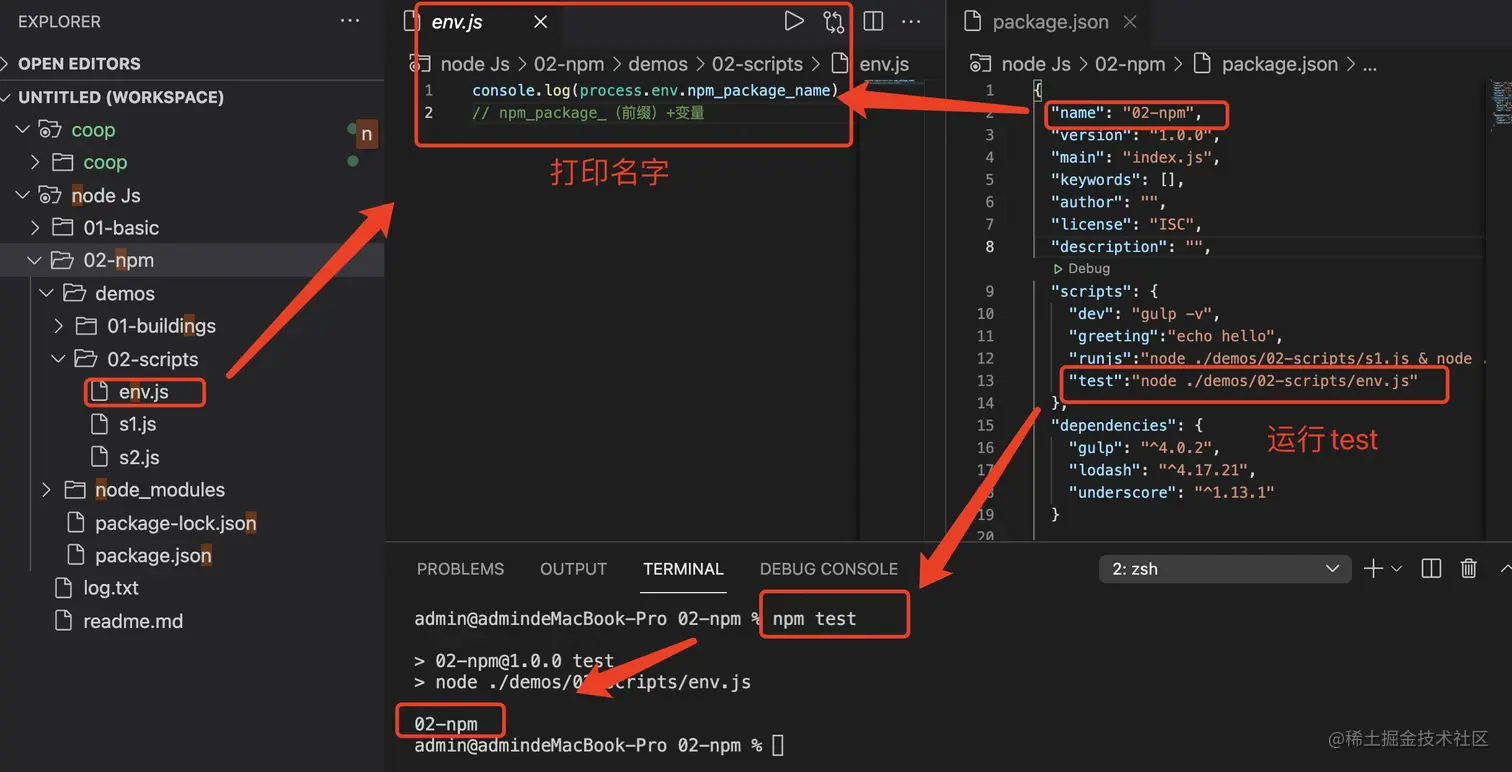Image resolution: width=1512 pixels, height=772 pixels.
Task: Click the demos breadcrumb segment
Action: tap(658, 64)
